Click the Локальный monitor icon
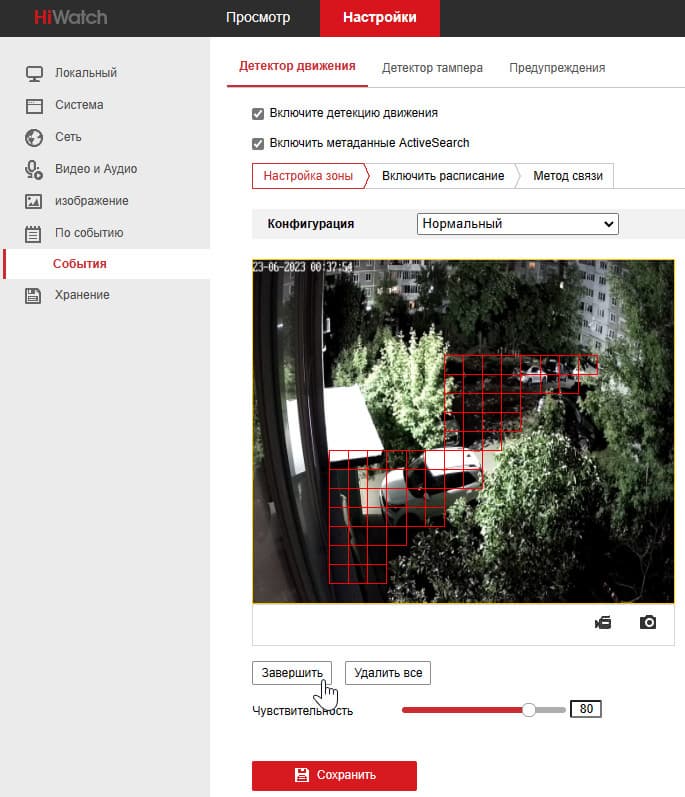Screen dimensions: 685x797 pyautogui.click(x=34, y=74)
